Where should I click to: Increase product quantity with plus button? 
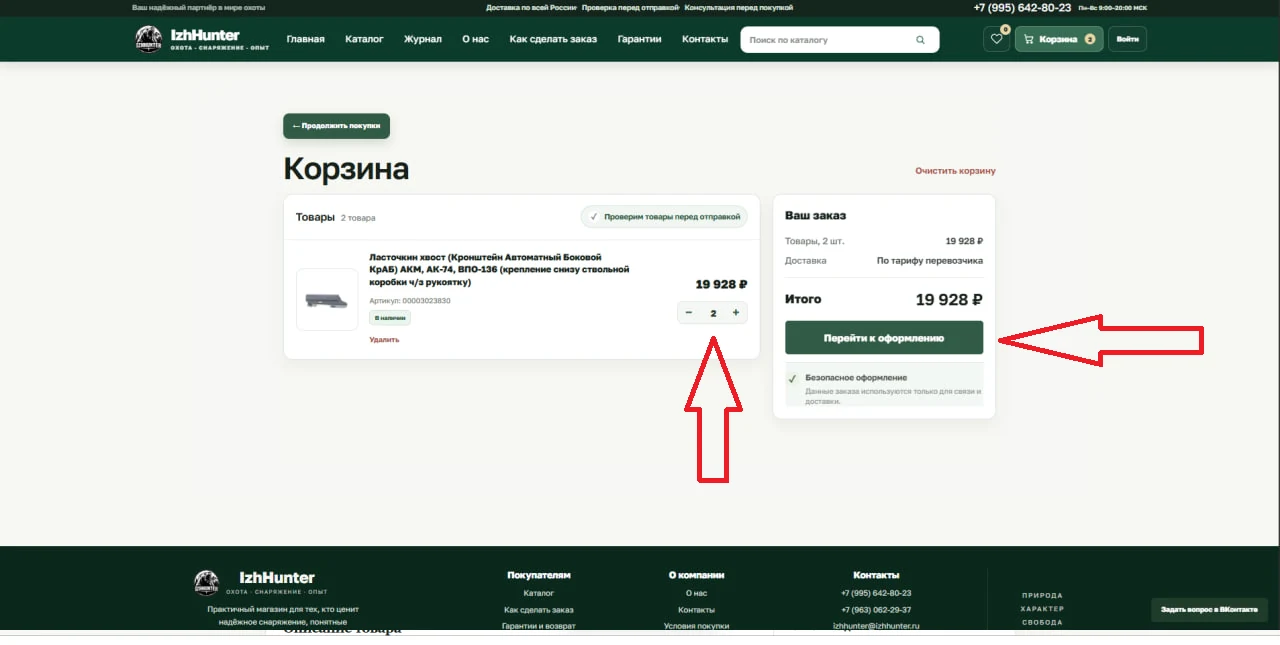pyautogui.click(x=736, y=313)
